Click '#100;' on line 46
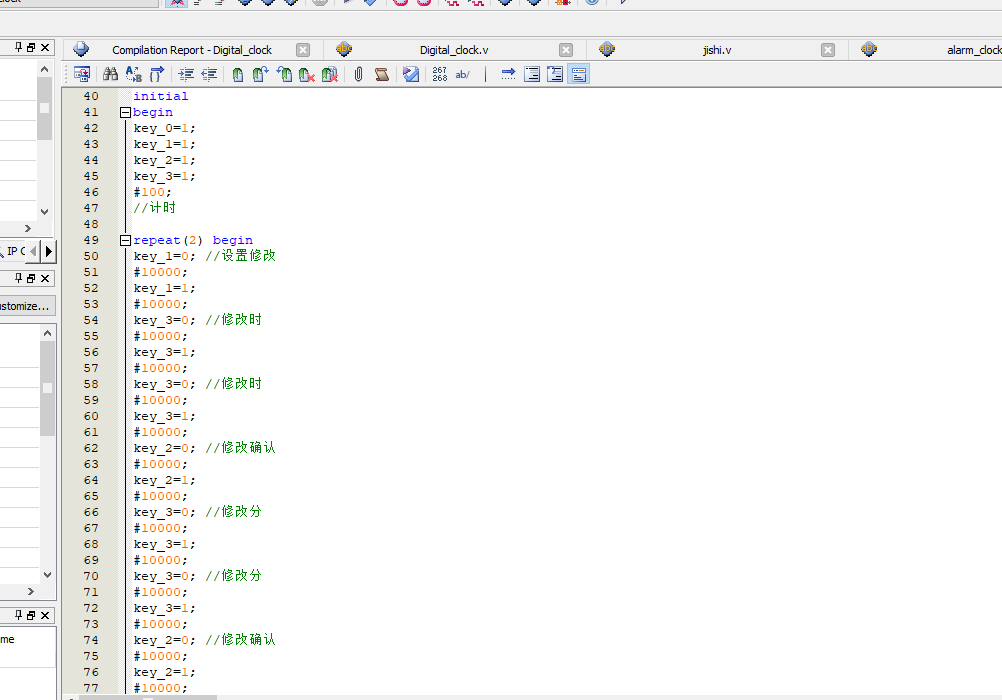Image resolution: width=1002 pixels, height=700 pixels. 152,192
